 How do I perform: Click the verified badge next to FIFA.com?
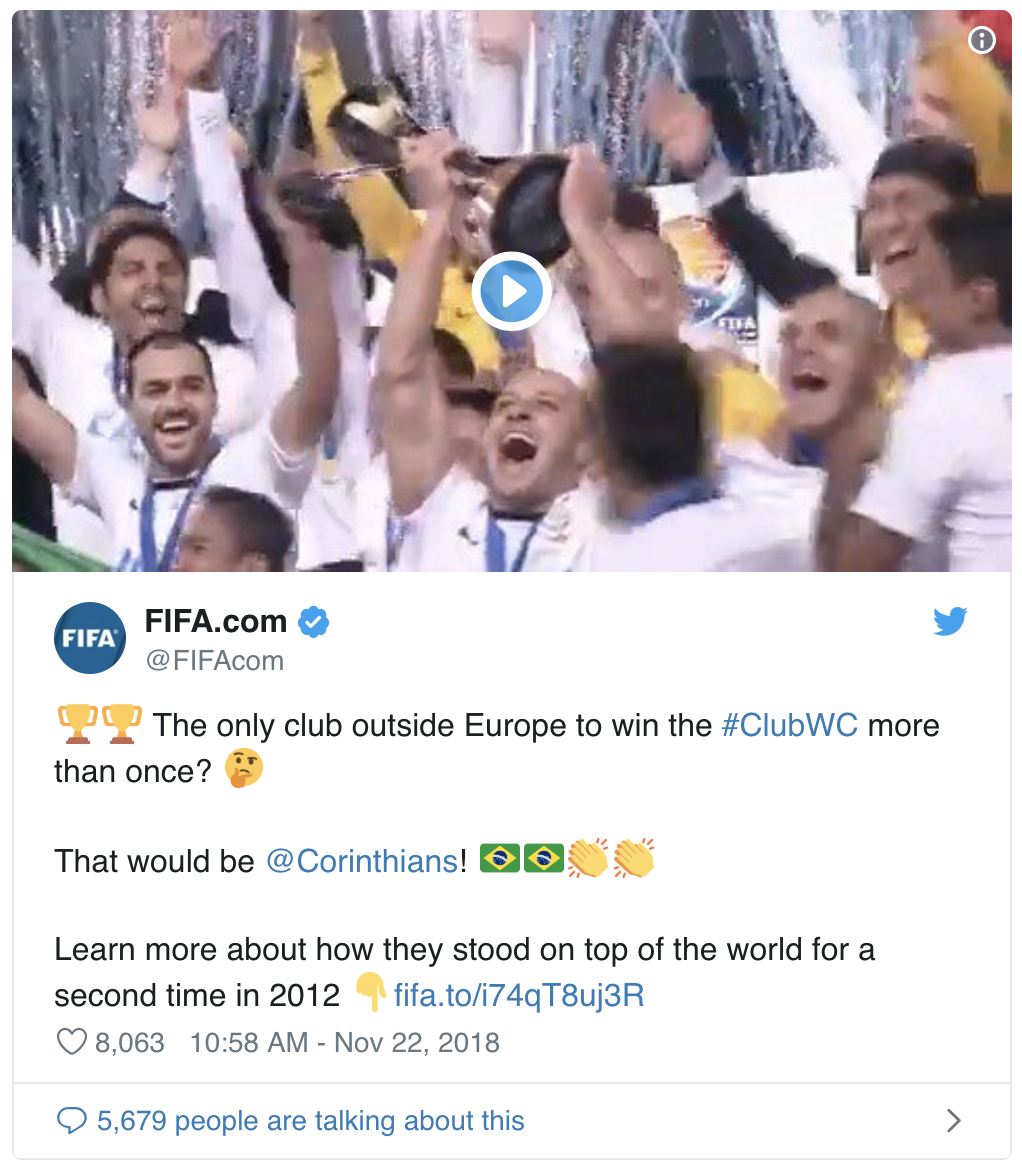pyautogui.click(x=314, y=621)
